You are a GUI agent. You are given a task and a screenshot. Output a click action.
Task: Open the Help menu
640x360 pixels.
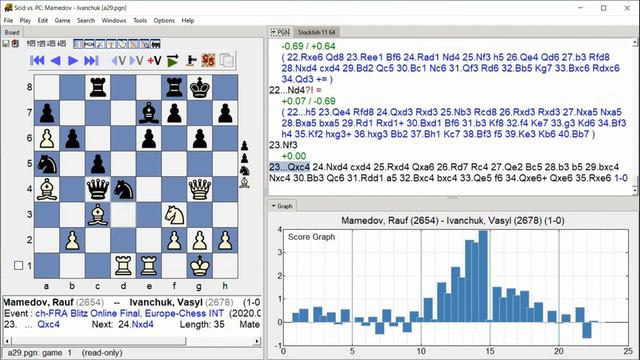188,20
